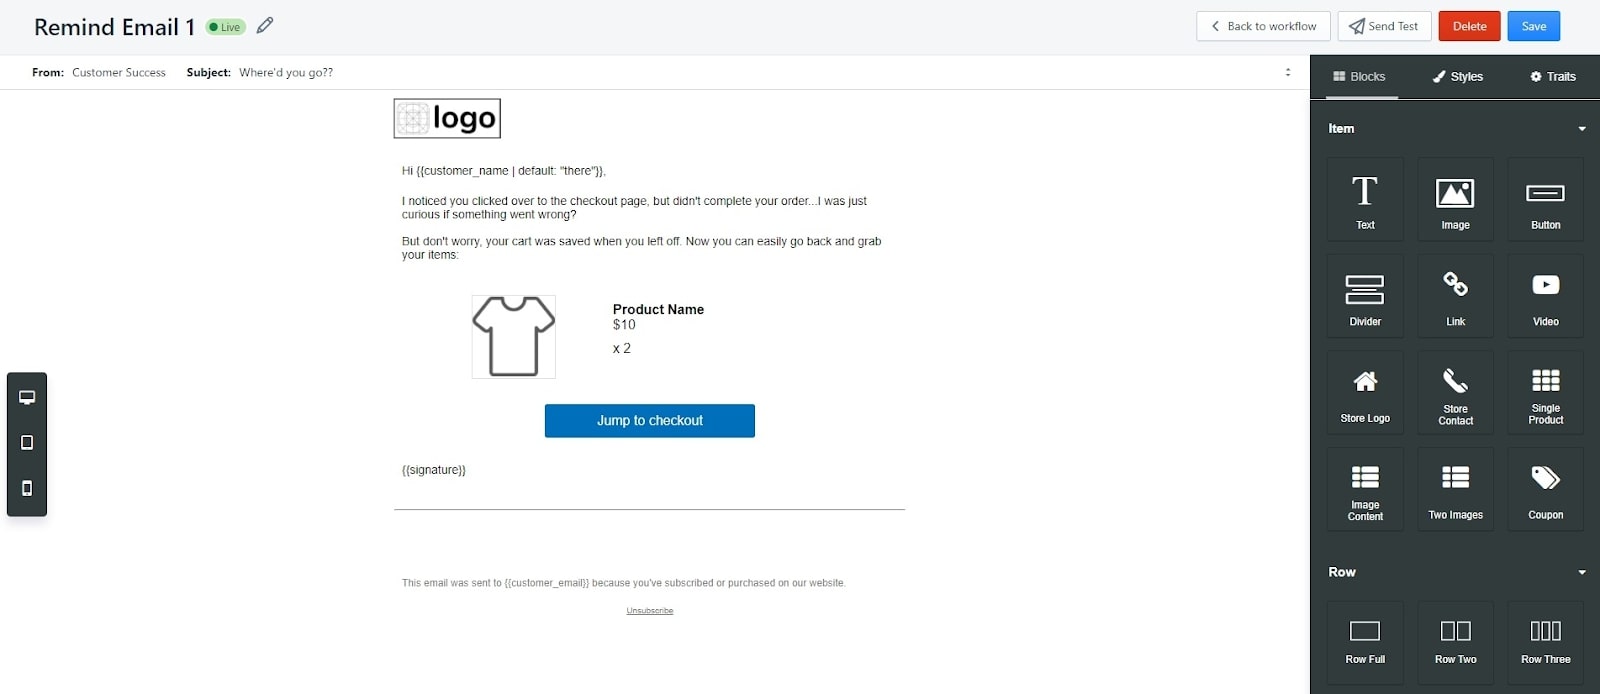Choose the Coupon block
1600x694 pixels.
[1545, 490]
